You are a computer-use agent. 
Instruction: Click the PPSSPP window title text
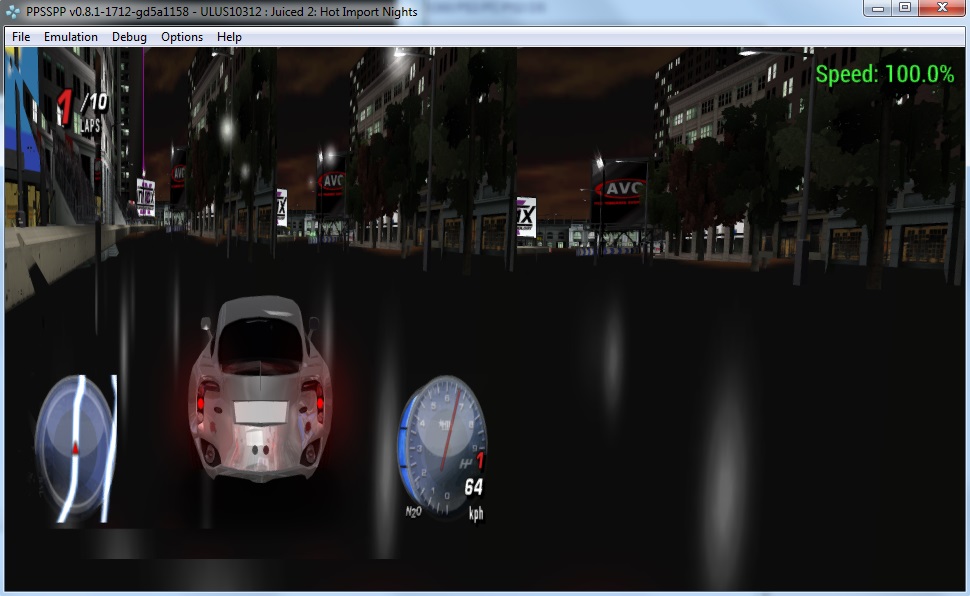pyautogui.click(x=221, y=12)
